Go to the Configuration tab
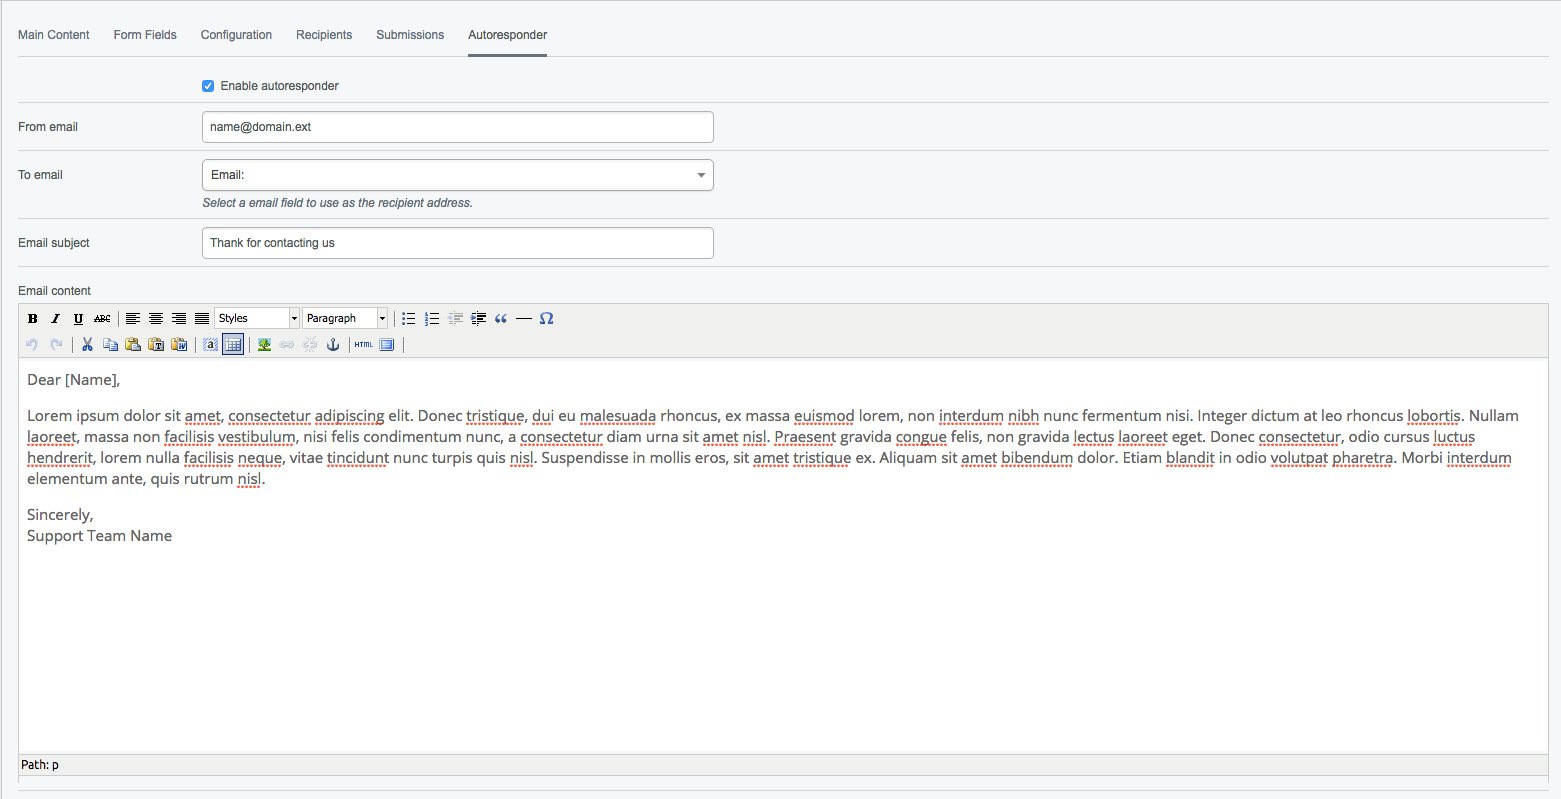 coord(236,35)
